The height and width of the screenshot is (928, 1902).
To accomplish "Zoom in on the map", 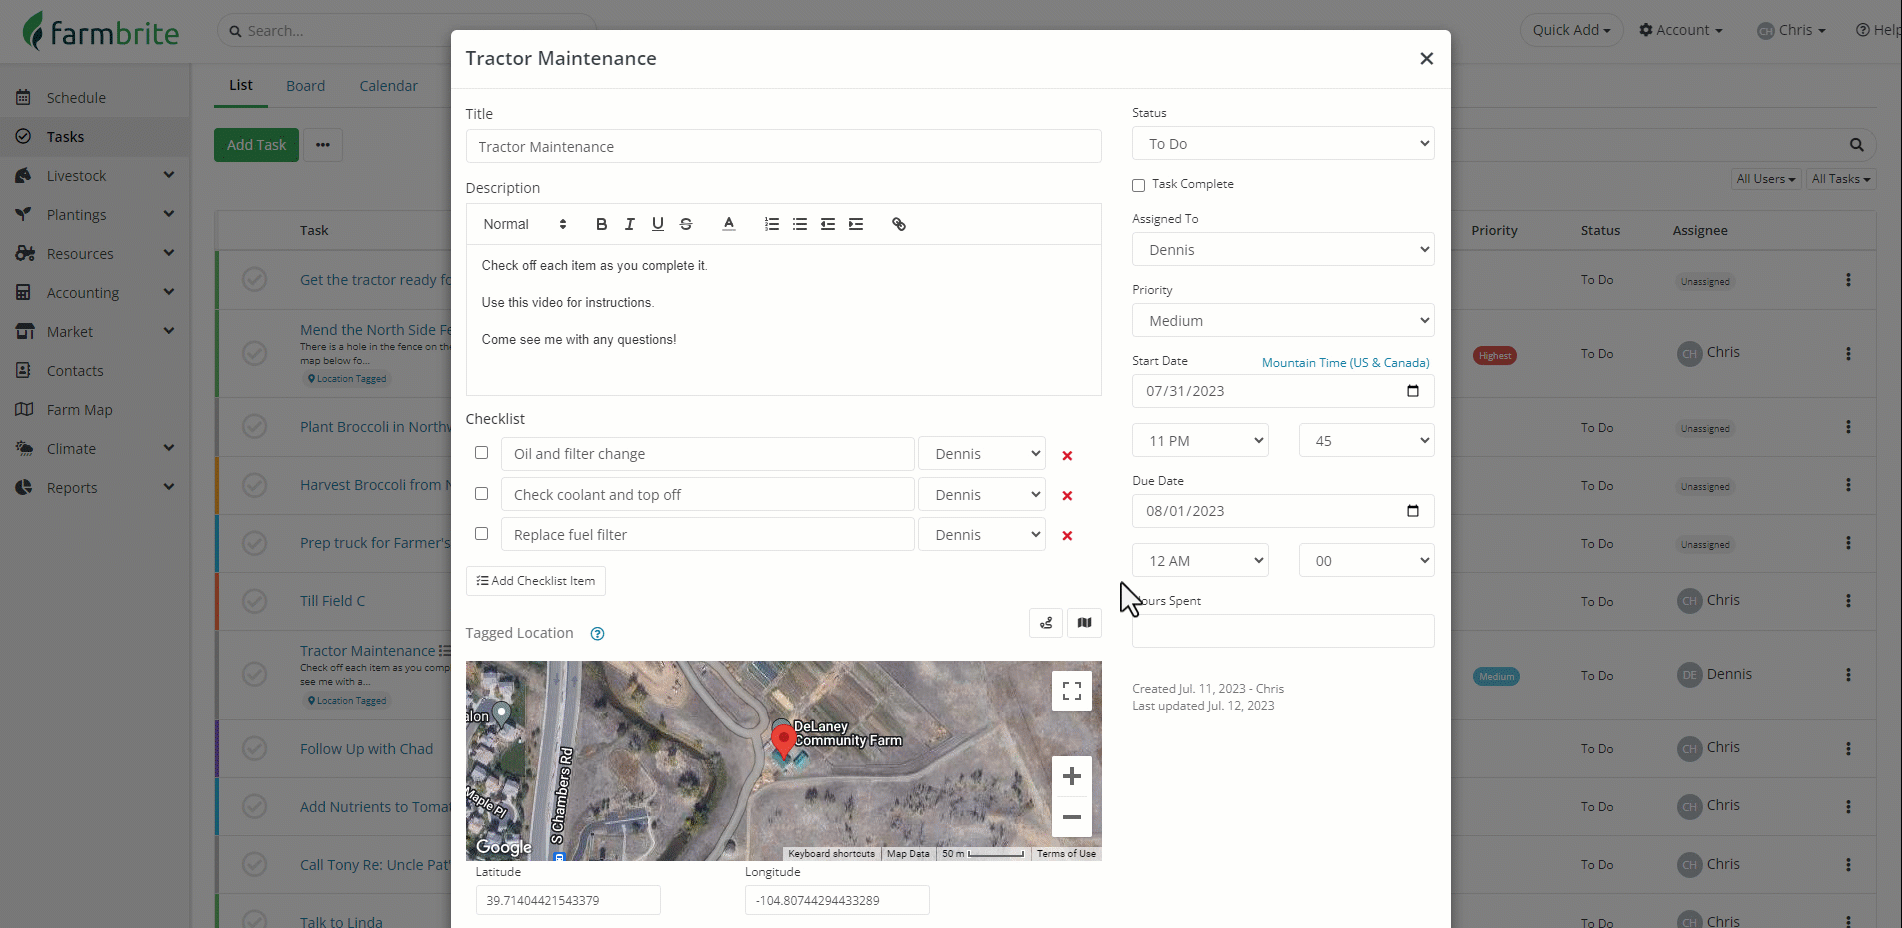I will point(1071,776).
